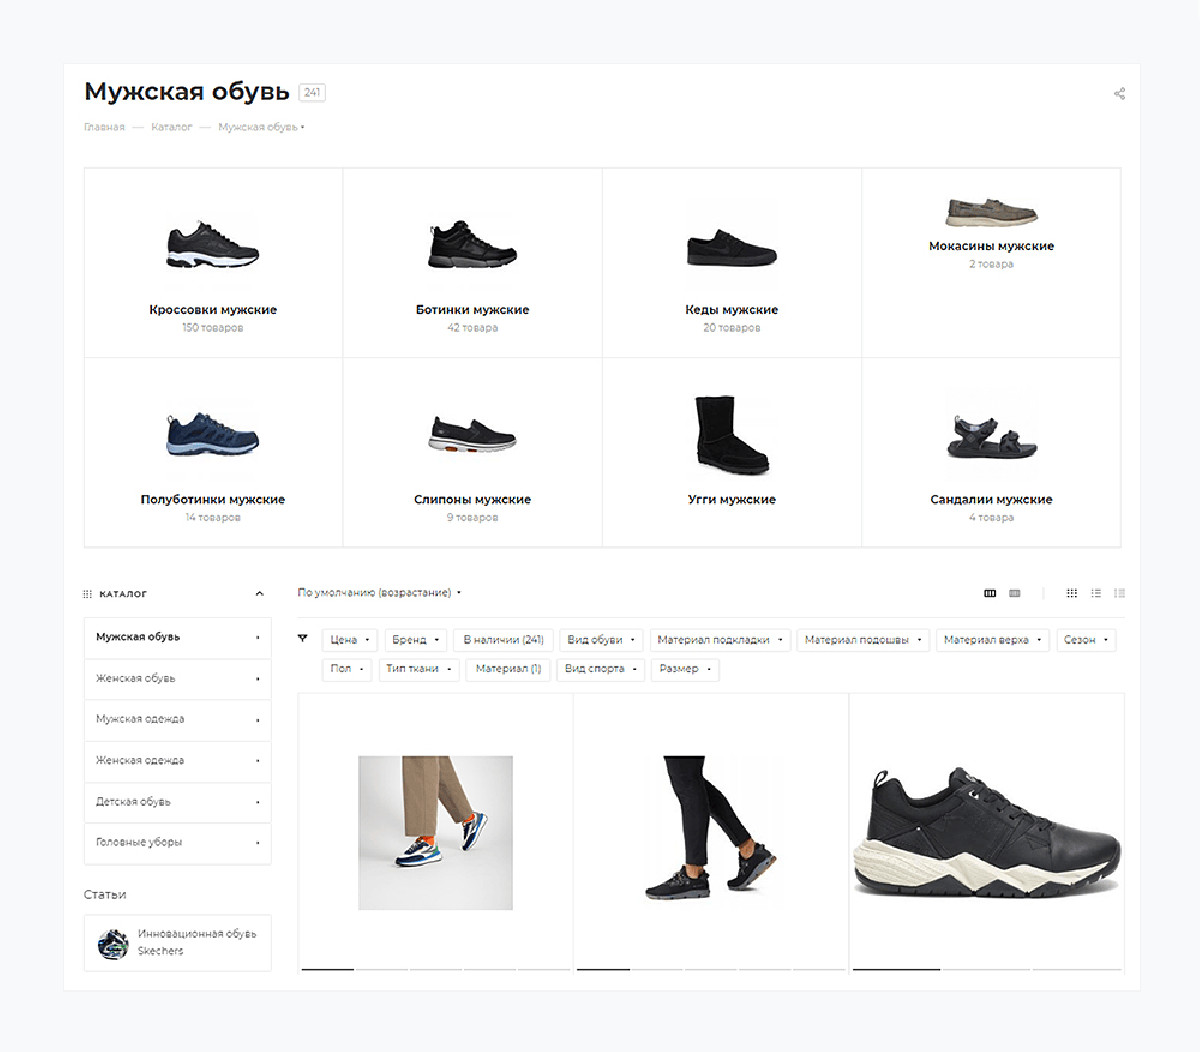Screen dimensions: 1200x1052
Task: Select the compact table view icon
Action: (x=1119, y=593)
